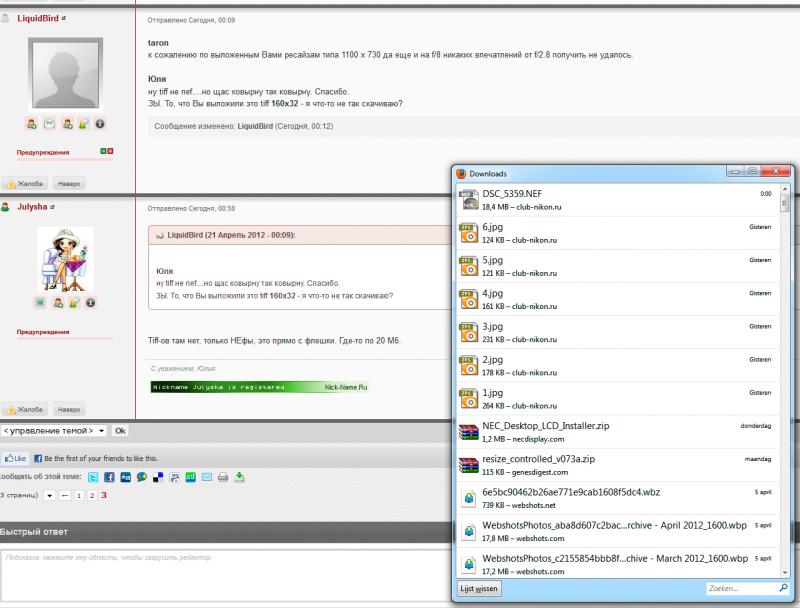800x608 pixels.
Task: Click the green StumbleUpon share icon
Action: click(x=191, y=477)
